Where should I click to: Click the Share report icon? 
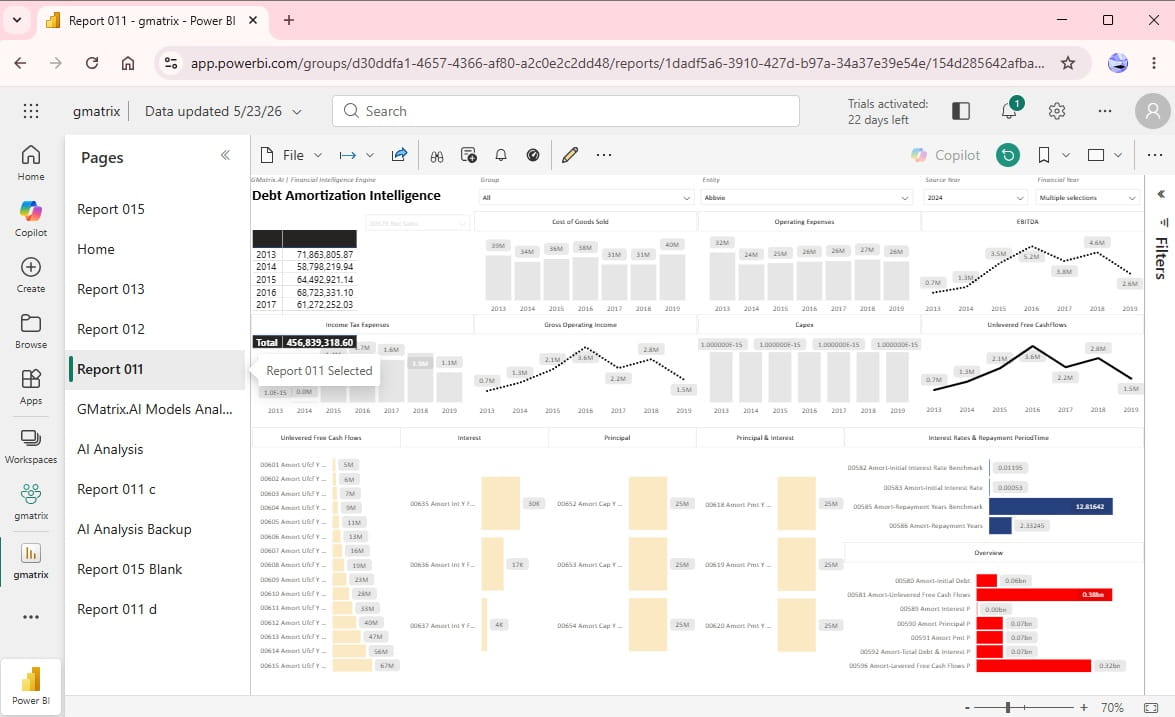399,155
